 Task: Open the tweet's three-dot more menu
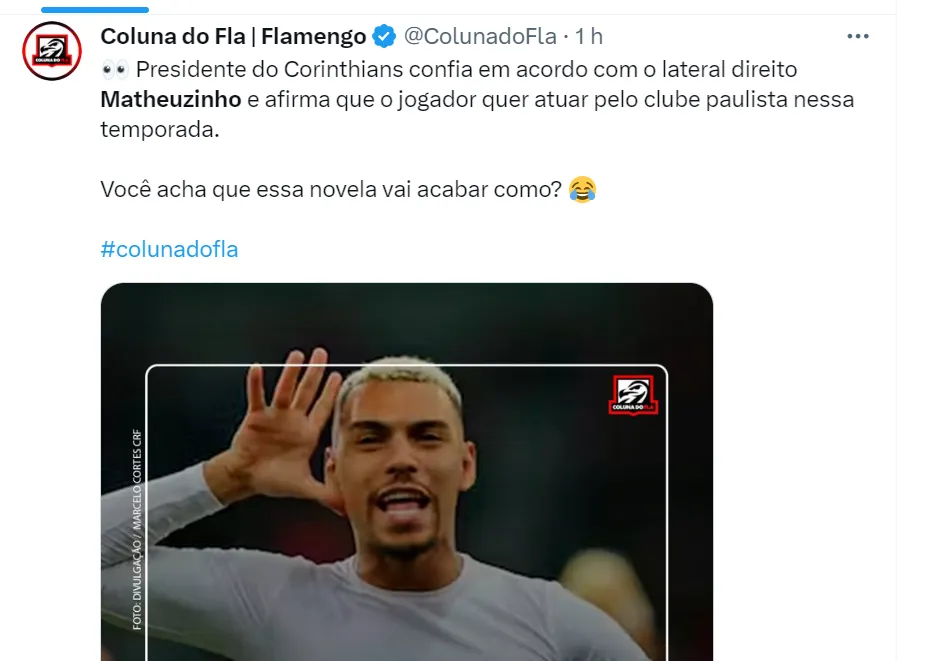pyautogui.click(x=858, y=37)
